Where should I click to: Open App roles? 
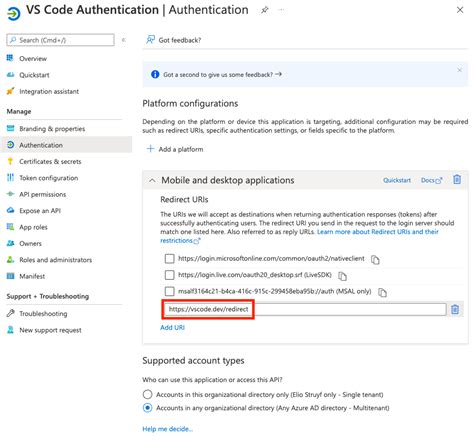point(33,227)
